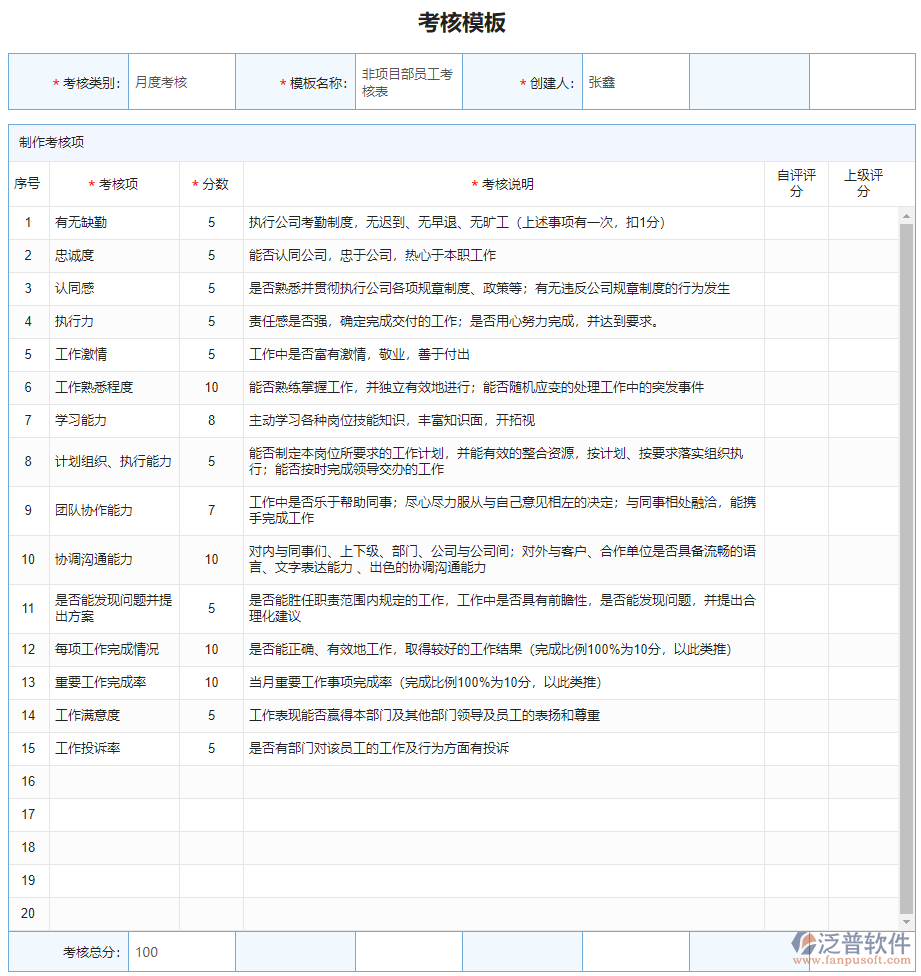Click the scrollbar up arrow

point(908,215)
